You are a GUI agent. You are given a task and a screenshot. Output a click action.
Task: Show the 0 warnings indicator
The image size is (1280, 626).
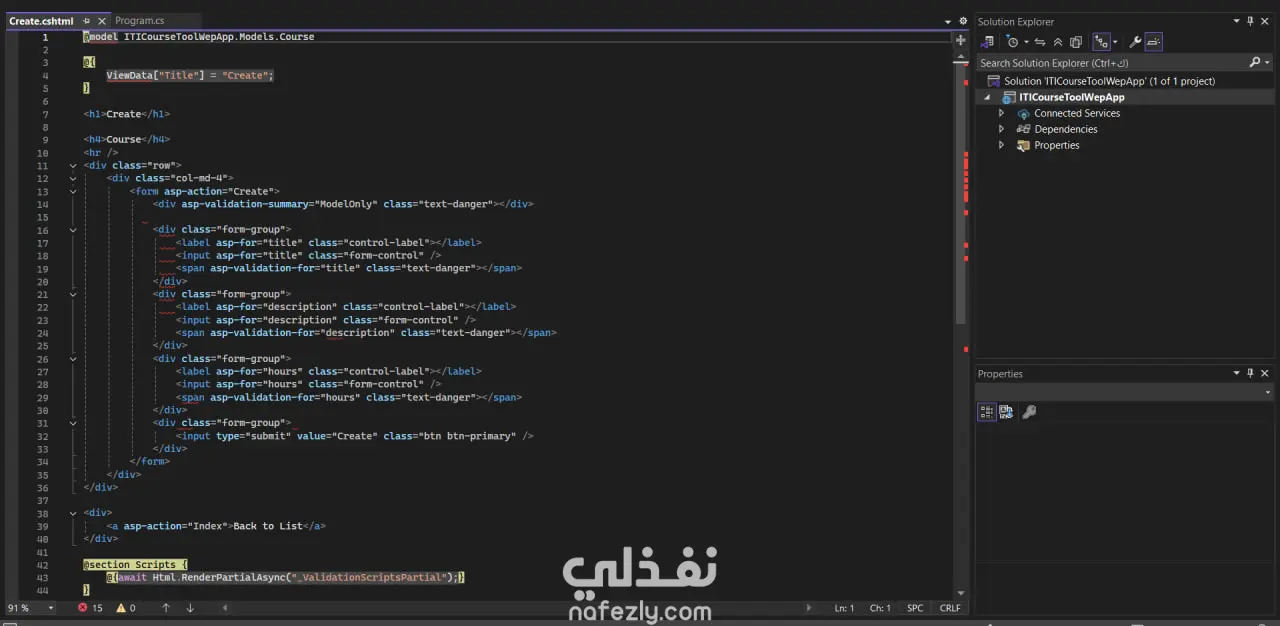(x=126, y=608)
